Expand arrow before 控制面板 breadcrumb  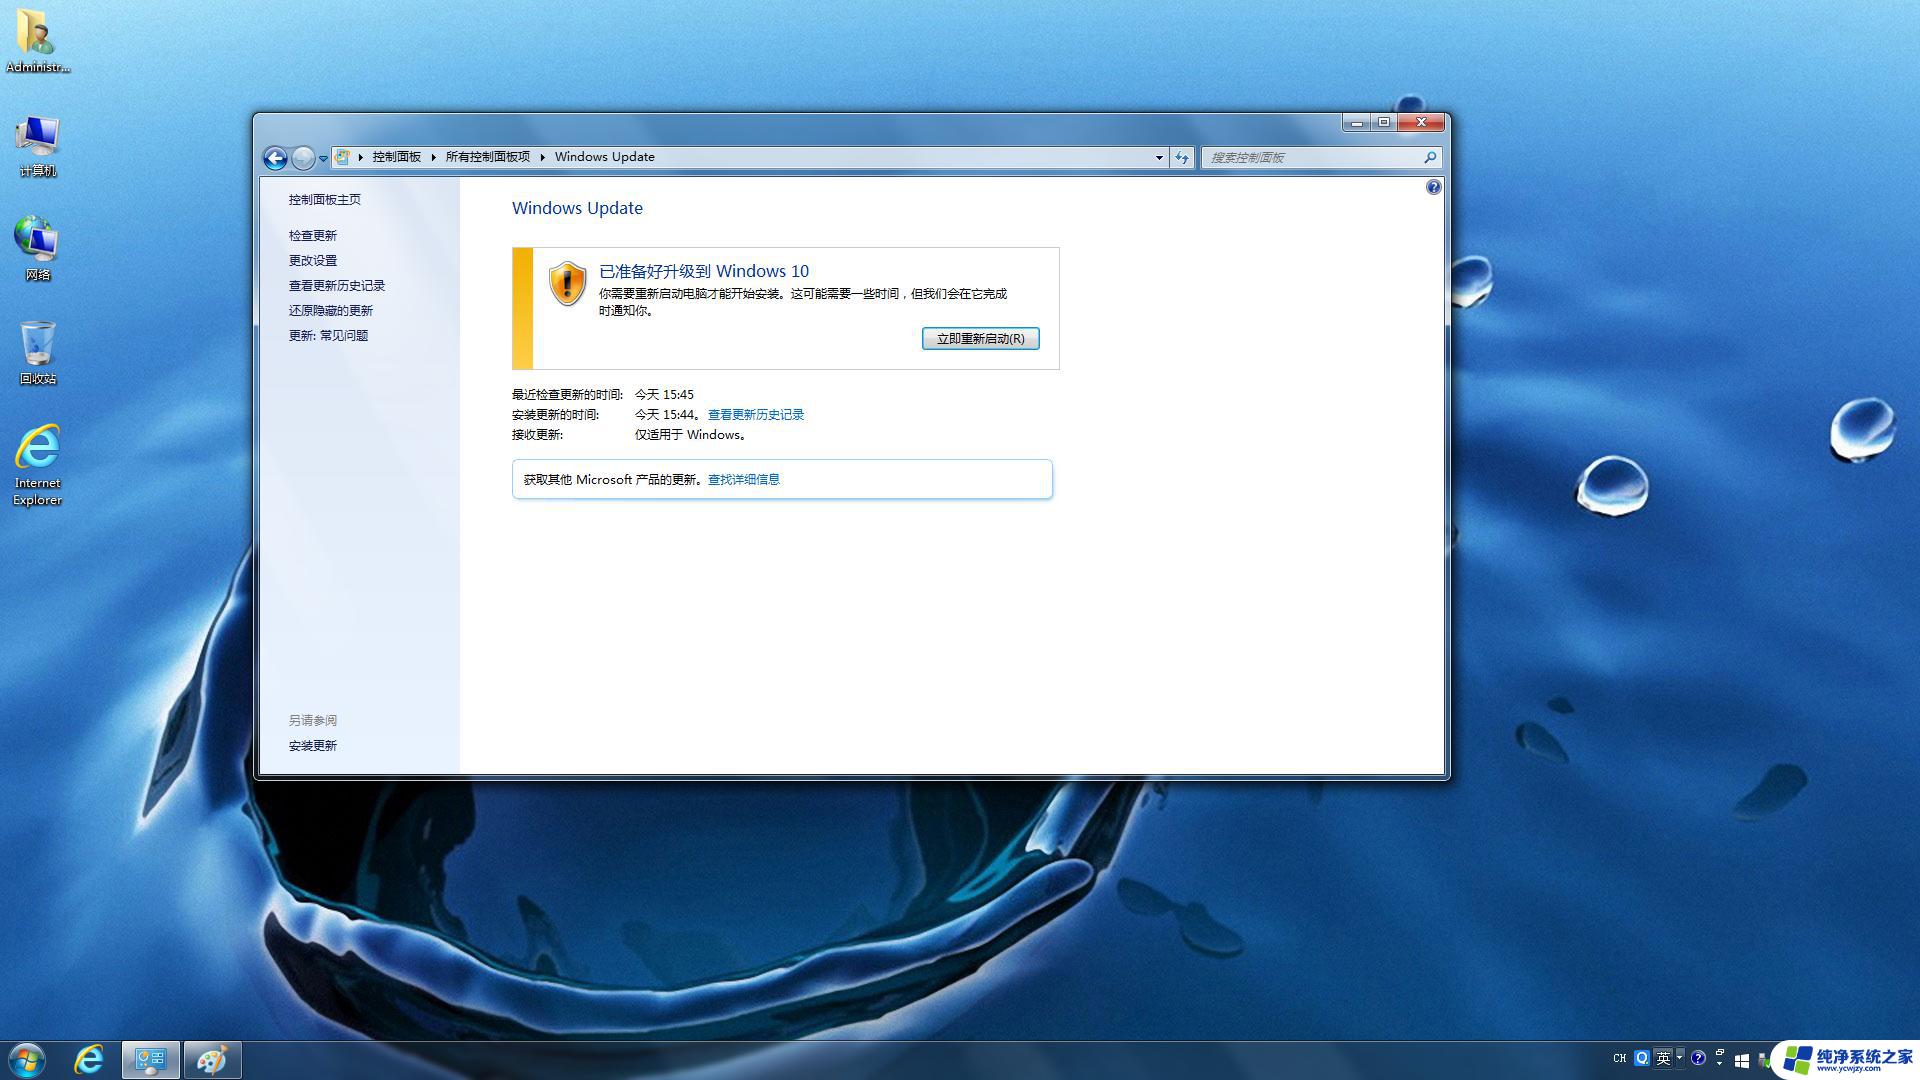360,157
